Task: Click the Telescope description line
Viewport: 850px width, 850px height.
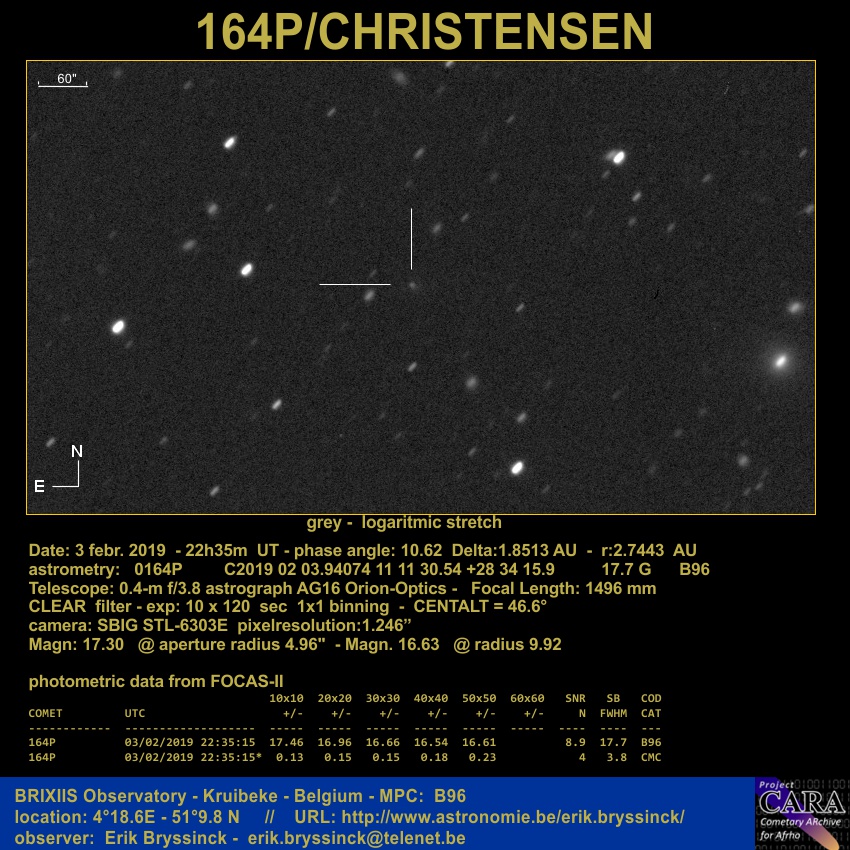Action: click(x=342, y=589)
